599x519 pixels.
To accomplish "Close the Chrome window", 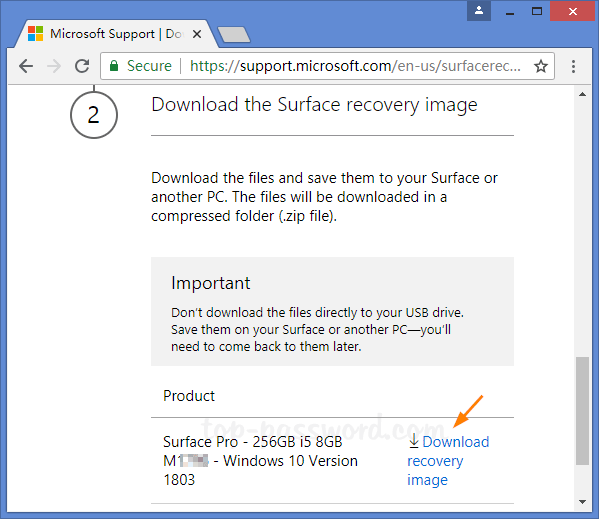I will [x=573, y=11].
